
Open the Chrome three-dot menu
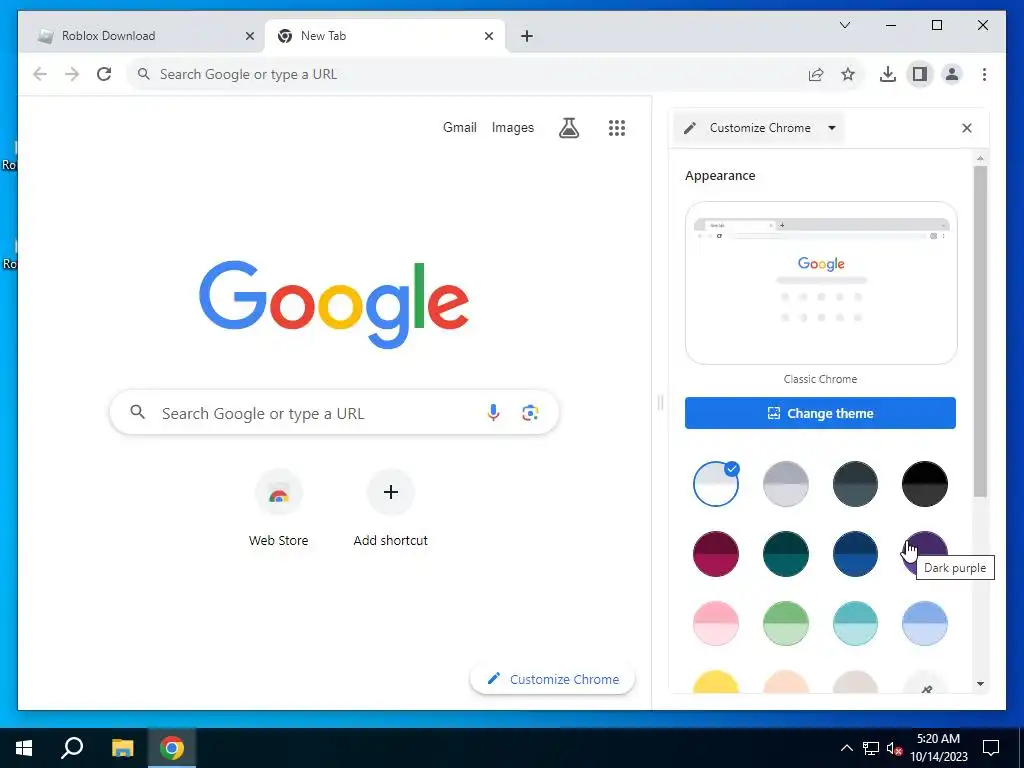point(984,74)
